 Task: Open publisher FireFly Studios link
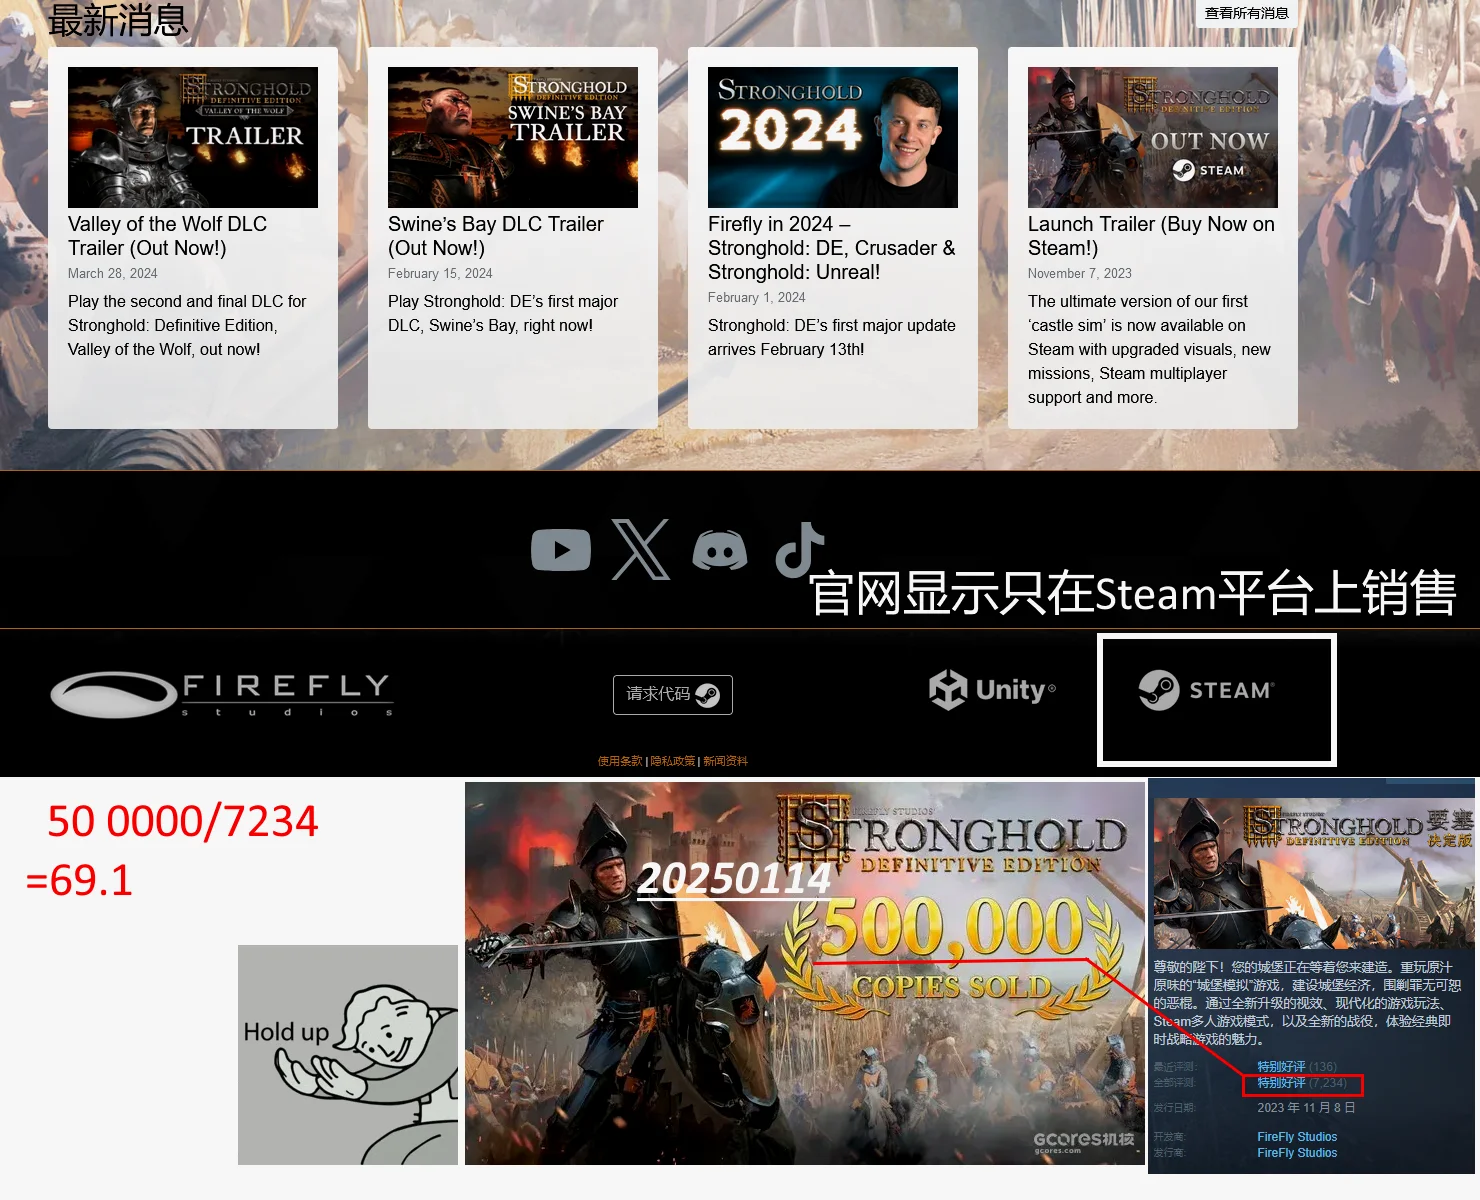click(1297, 1153)
